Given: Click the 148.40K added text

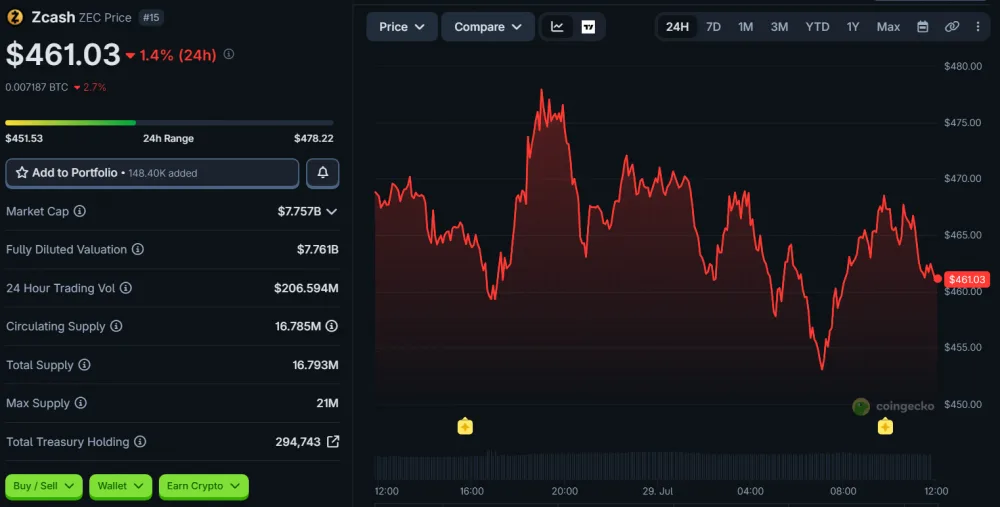Looking at the screenshot, I should coord(163,173).
